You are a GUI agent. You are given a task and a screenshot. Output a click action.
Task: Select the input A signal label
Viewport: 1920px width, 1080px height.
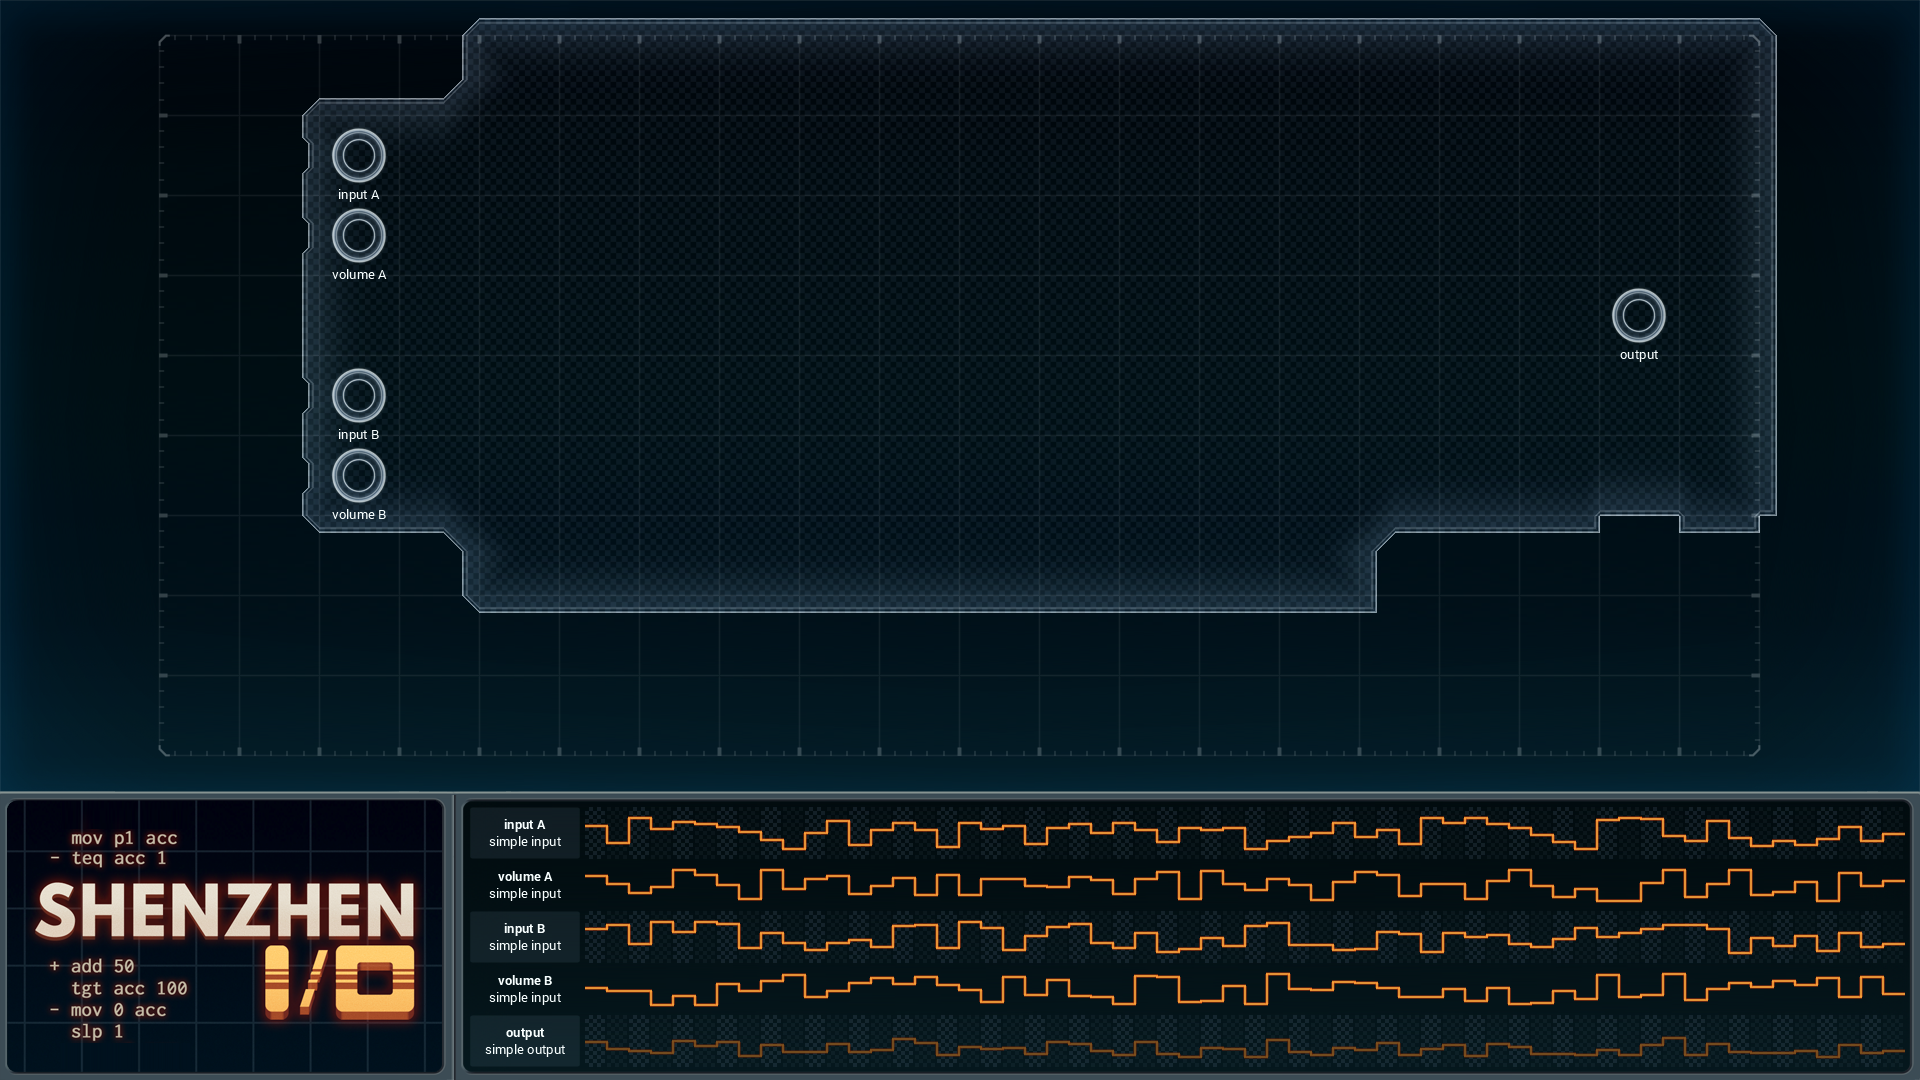[525, 833]
